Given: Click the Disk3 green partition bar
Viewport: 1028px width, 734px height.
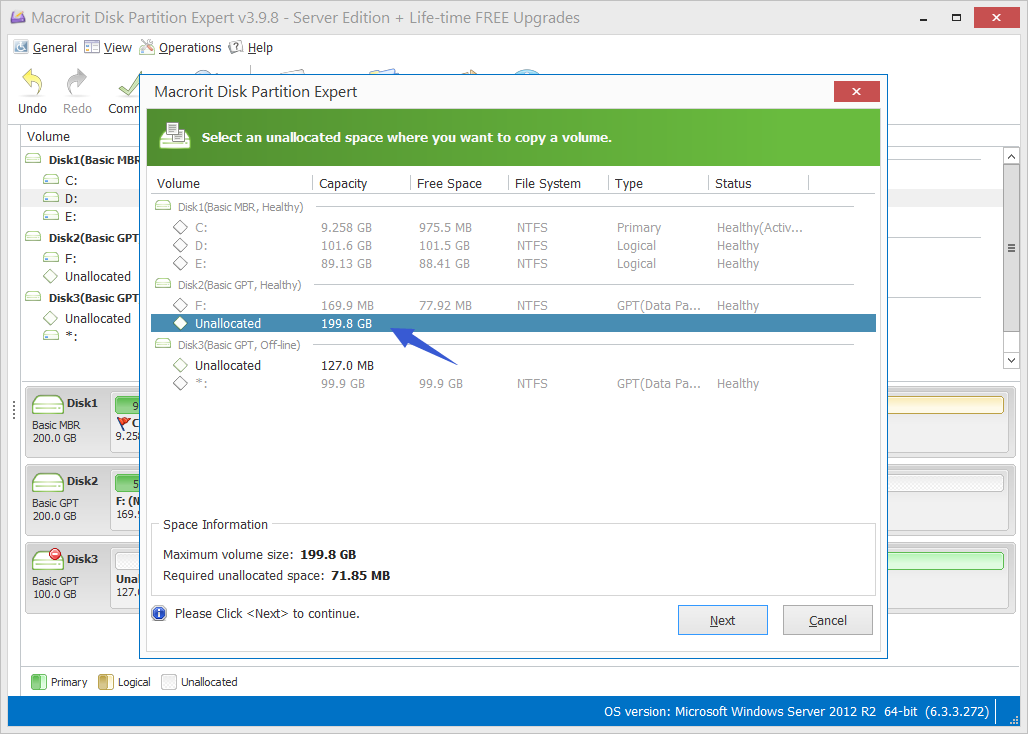Looking at the screenshot, I should tap(945, 561).
